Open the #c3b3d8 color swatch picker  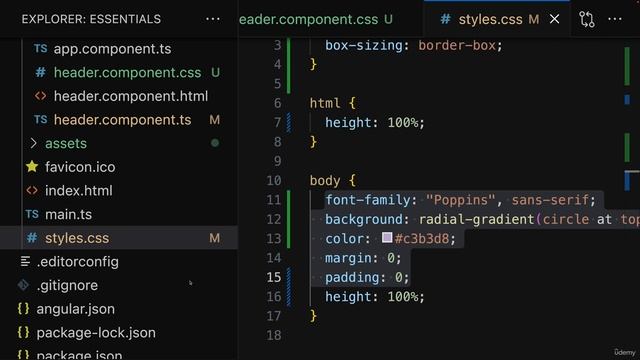point(387,238)
